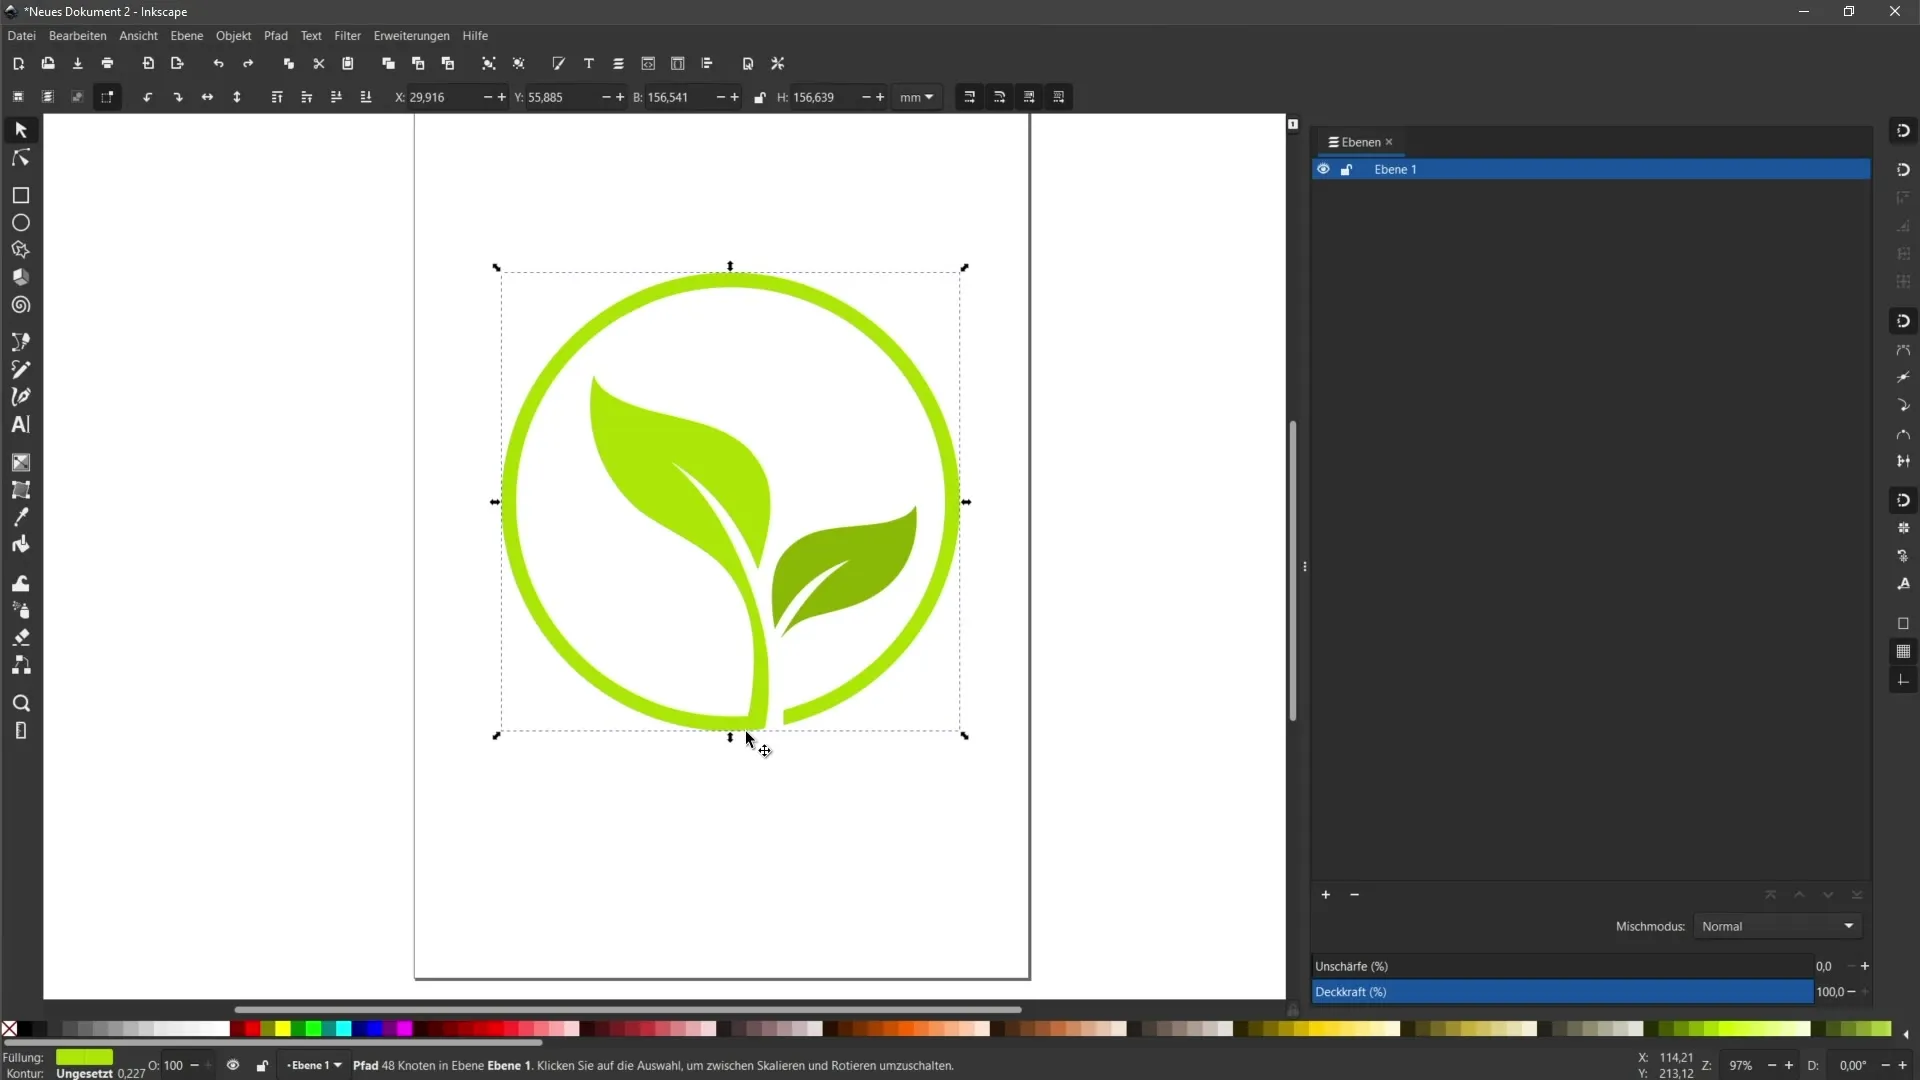Open the Erweiterungen menu

[x=411, y=36]
